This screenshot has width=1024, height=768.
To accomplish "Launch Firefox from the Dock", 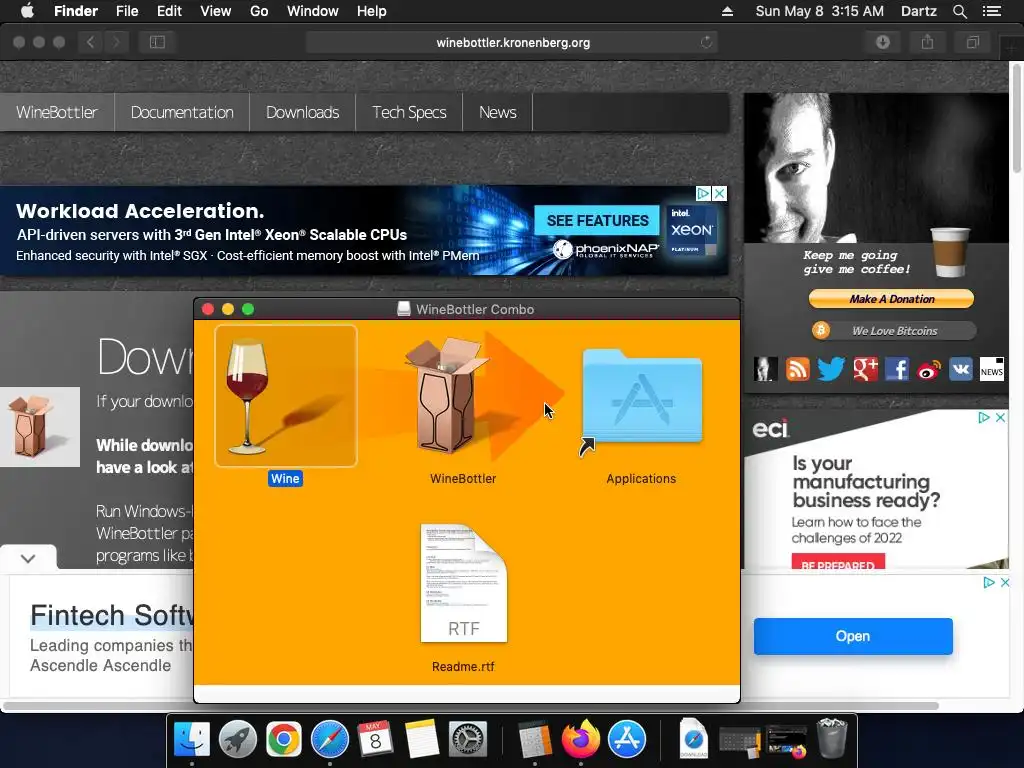I will [x=581, y=739].
